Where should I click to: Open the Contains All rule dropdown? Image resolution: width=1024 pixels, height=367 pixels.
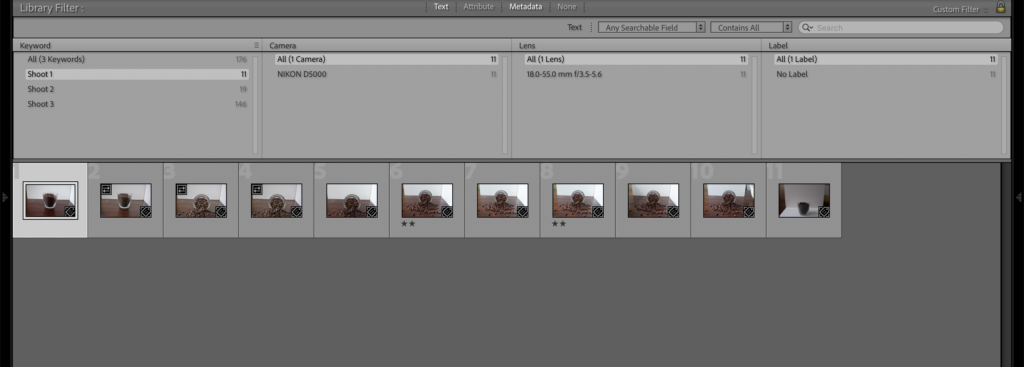(751, 27)
